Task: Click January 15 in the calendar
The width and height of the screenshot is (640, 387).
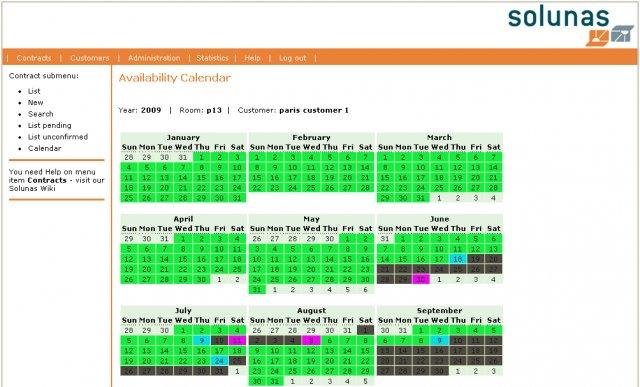Action: 202,178
